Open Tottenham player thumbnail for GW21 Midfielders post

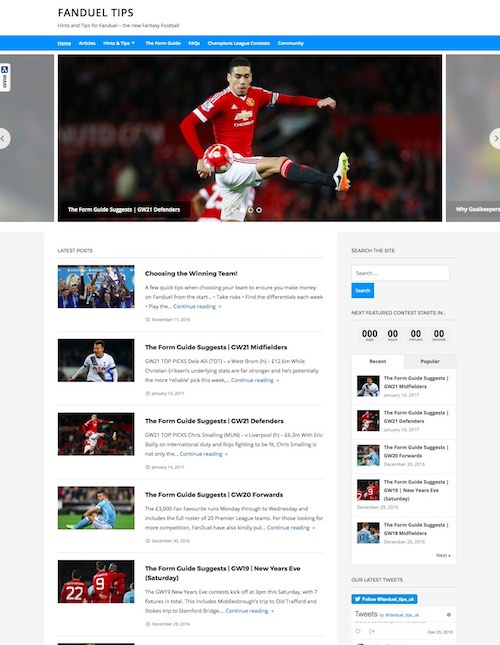pos(96,360)
